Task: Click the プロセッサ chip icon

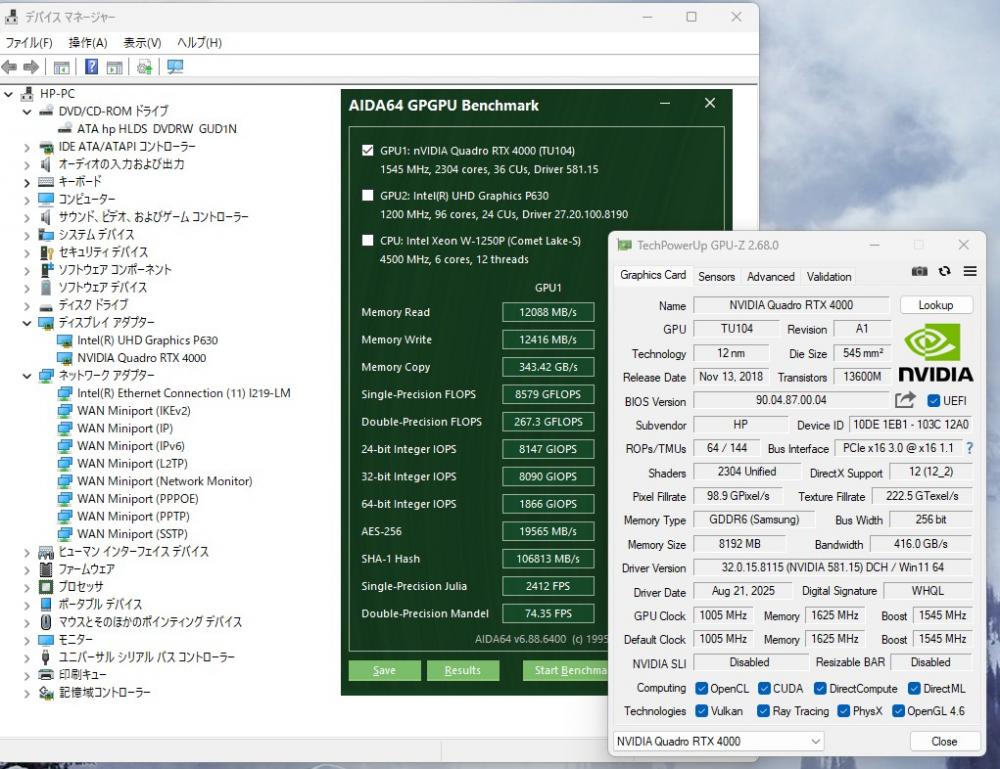Action: pyautogui.click(x=46, y=586)
